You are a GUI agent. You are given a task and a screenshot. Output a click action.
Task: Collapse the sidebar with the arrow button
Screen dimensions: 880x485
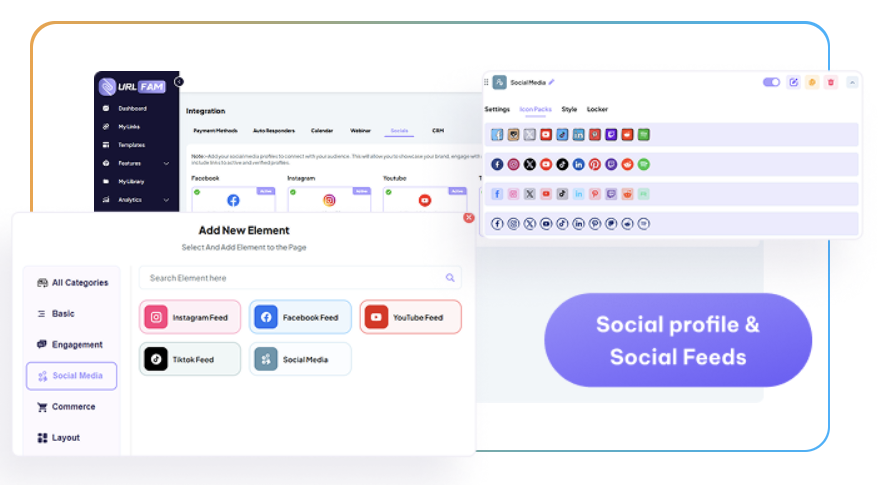pos(178,82)
